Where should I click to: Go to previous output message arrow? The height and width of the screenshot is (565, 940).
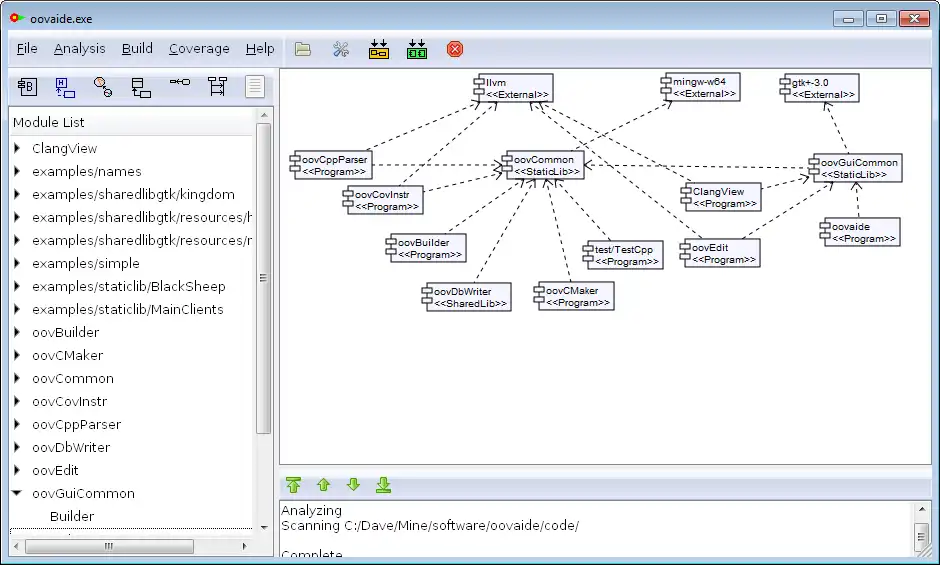[x=324, y=485]
